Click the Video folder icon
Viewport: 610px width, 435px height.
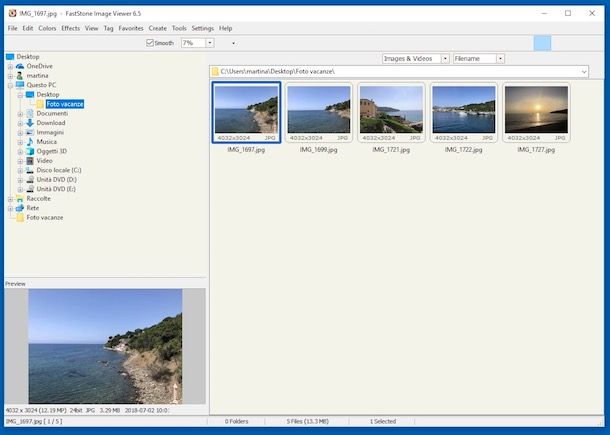[x=30, y=160]
